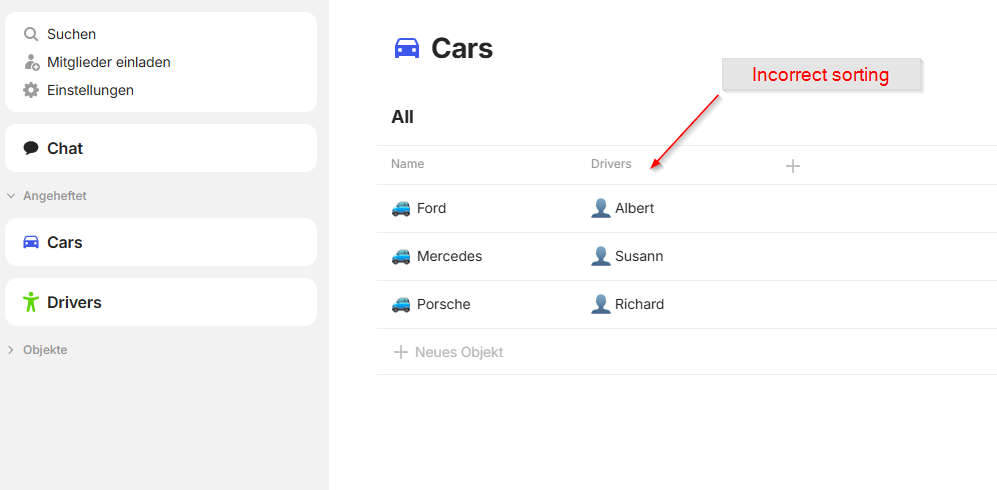Click the Name column header

point(408,164)
